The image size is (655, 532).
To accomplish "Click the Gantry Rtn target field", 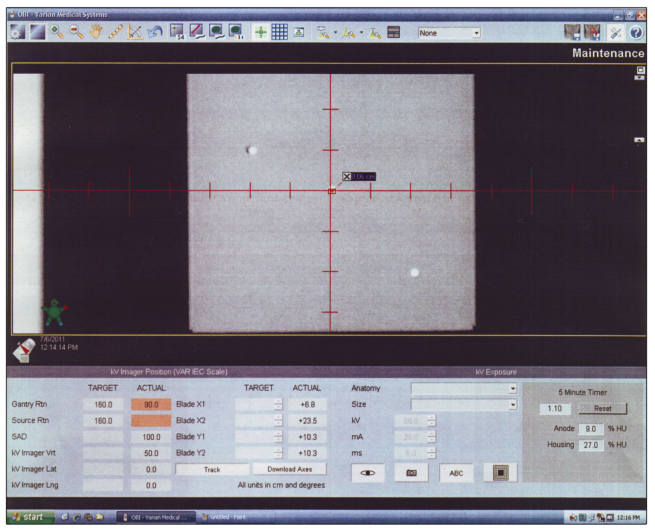I will pyautogui.click(x=103, y=404).
